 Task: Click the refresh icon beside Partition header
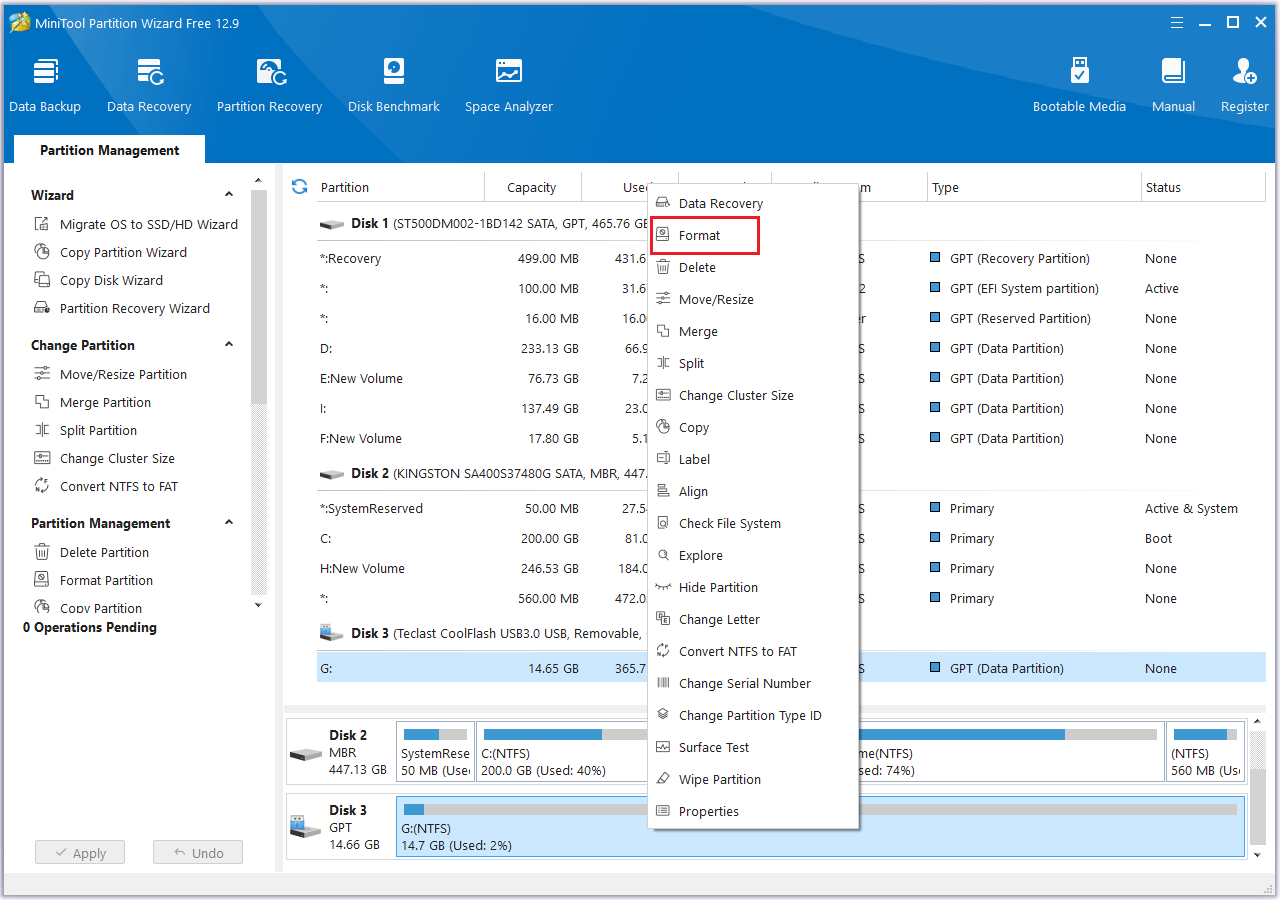[299, 187]
